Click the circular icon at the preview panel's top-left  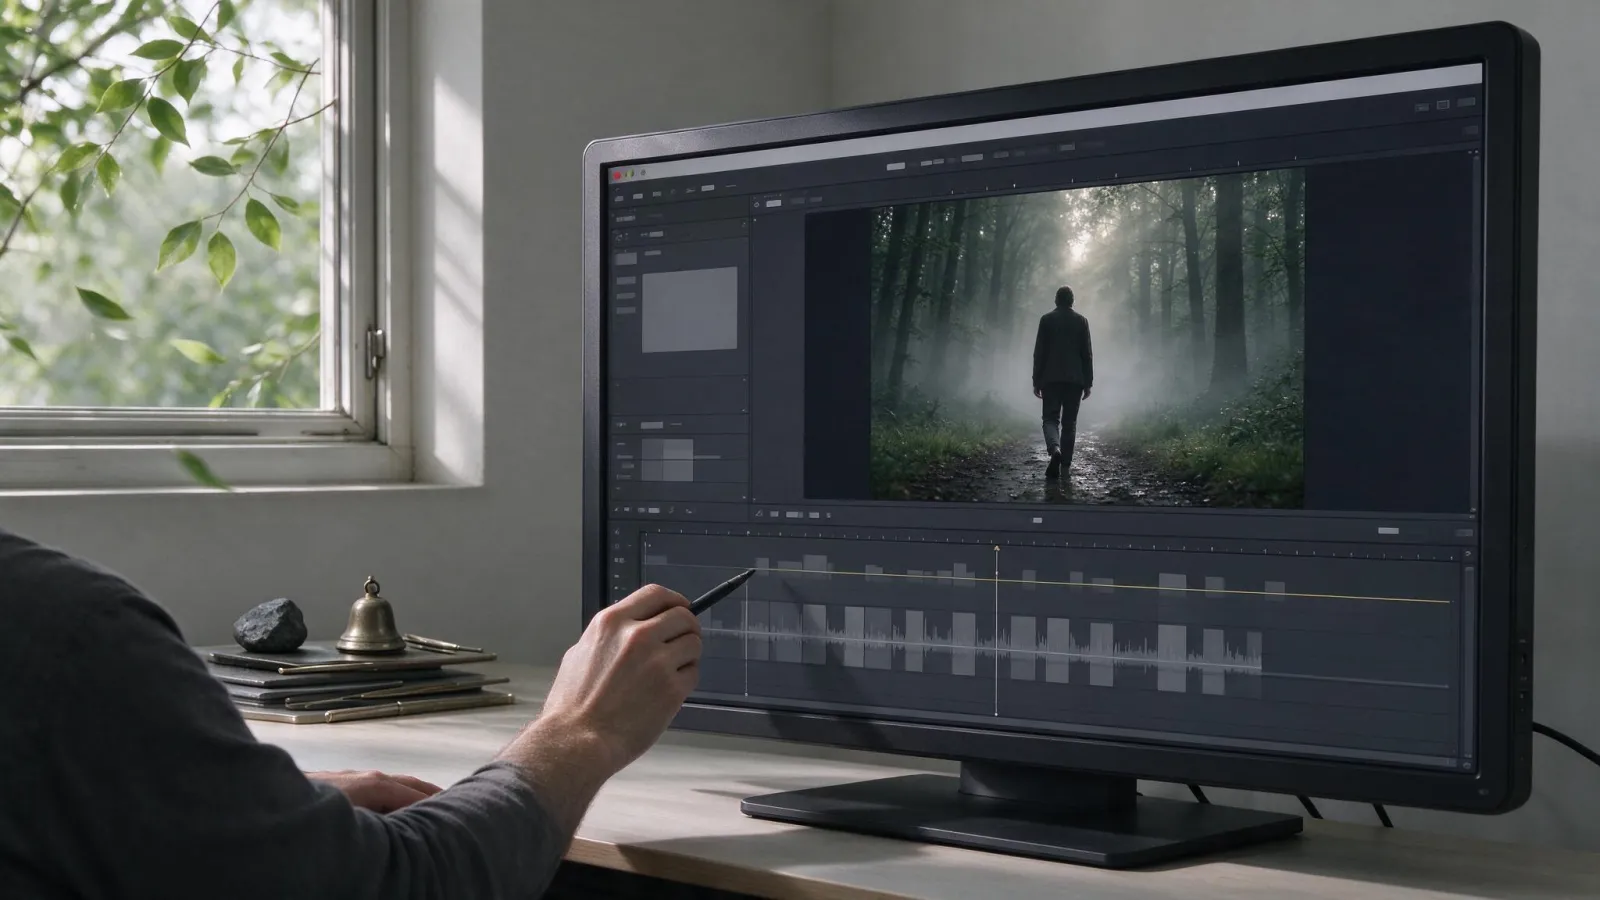coord(756,205)
